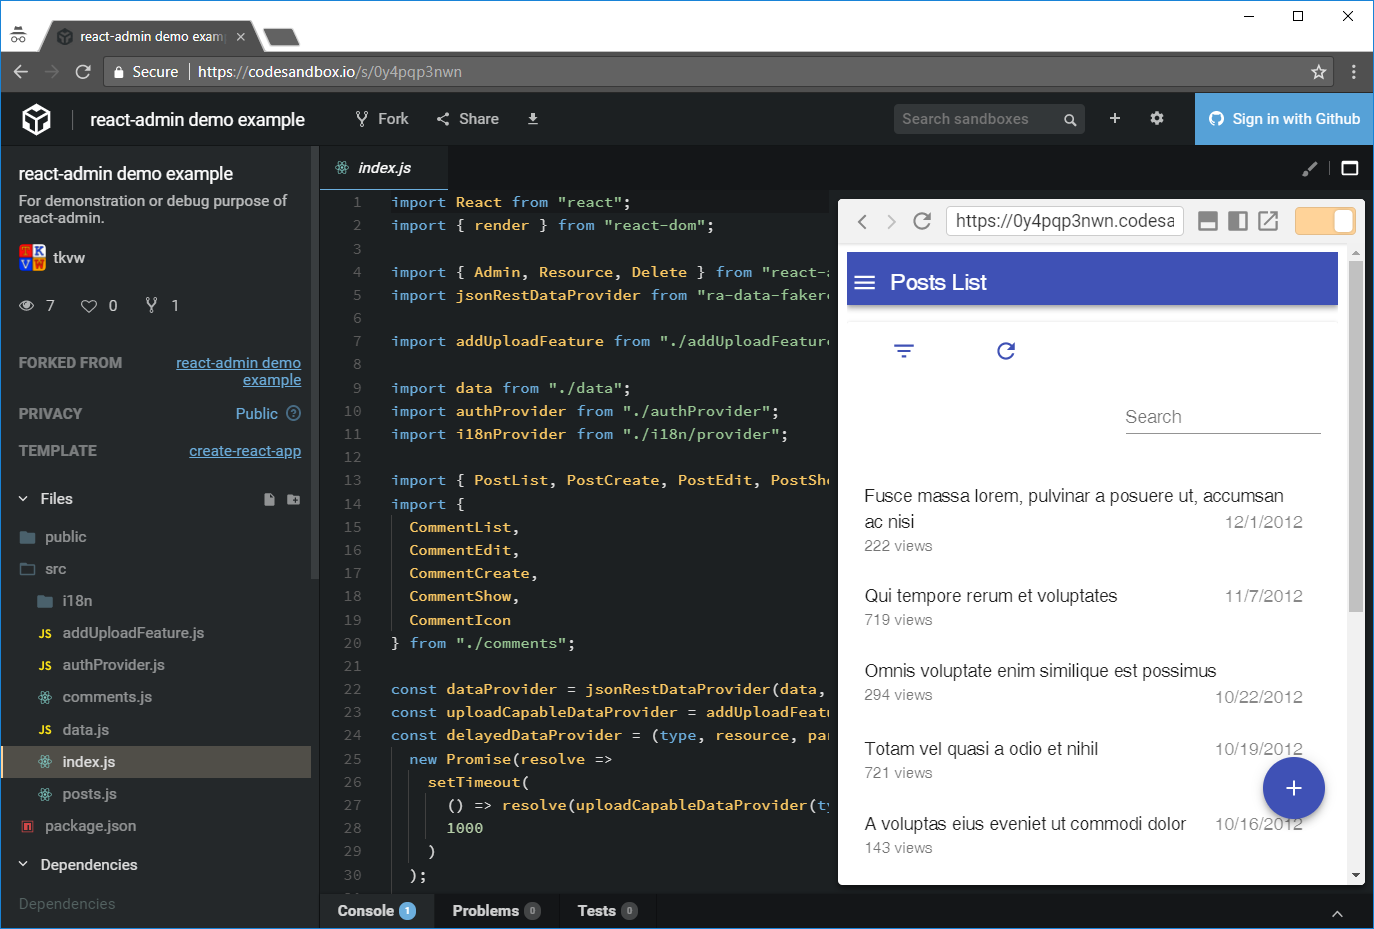Open preview in new window

(1268, 221)
